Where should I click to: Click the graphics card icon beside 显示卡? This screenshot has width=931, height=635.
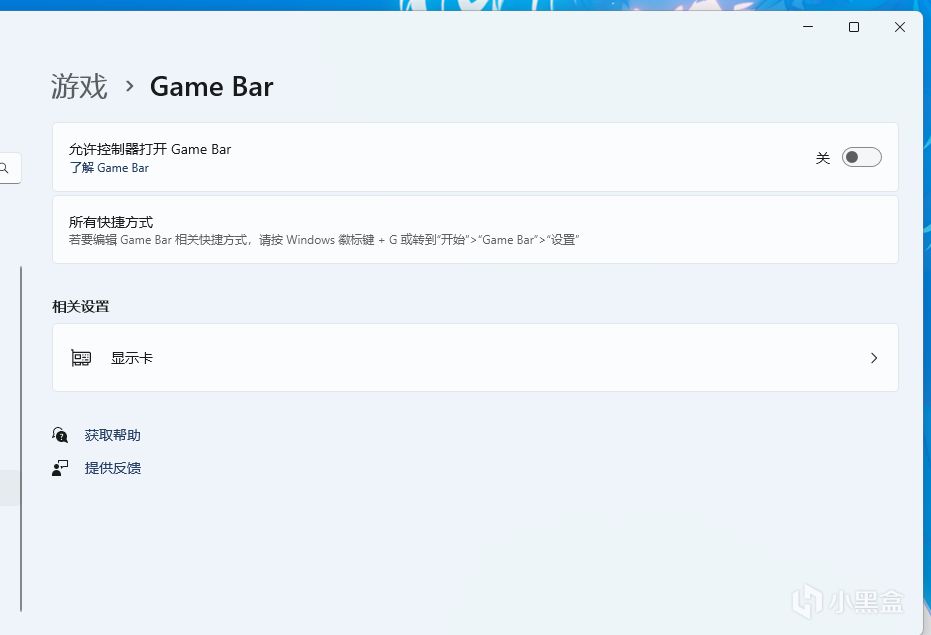81,358
